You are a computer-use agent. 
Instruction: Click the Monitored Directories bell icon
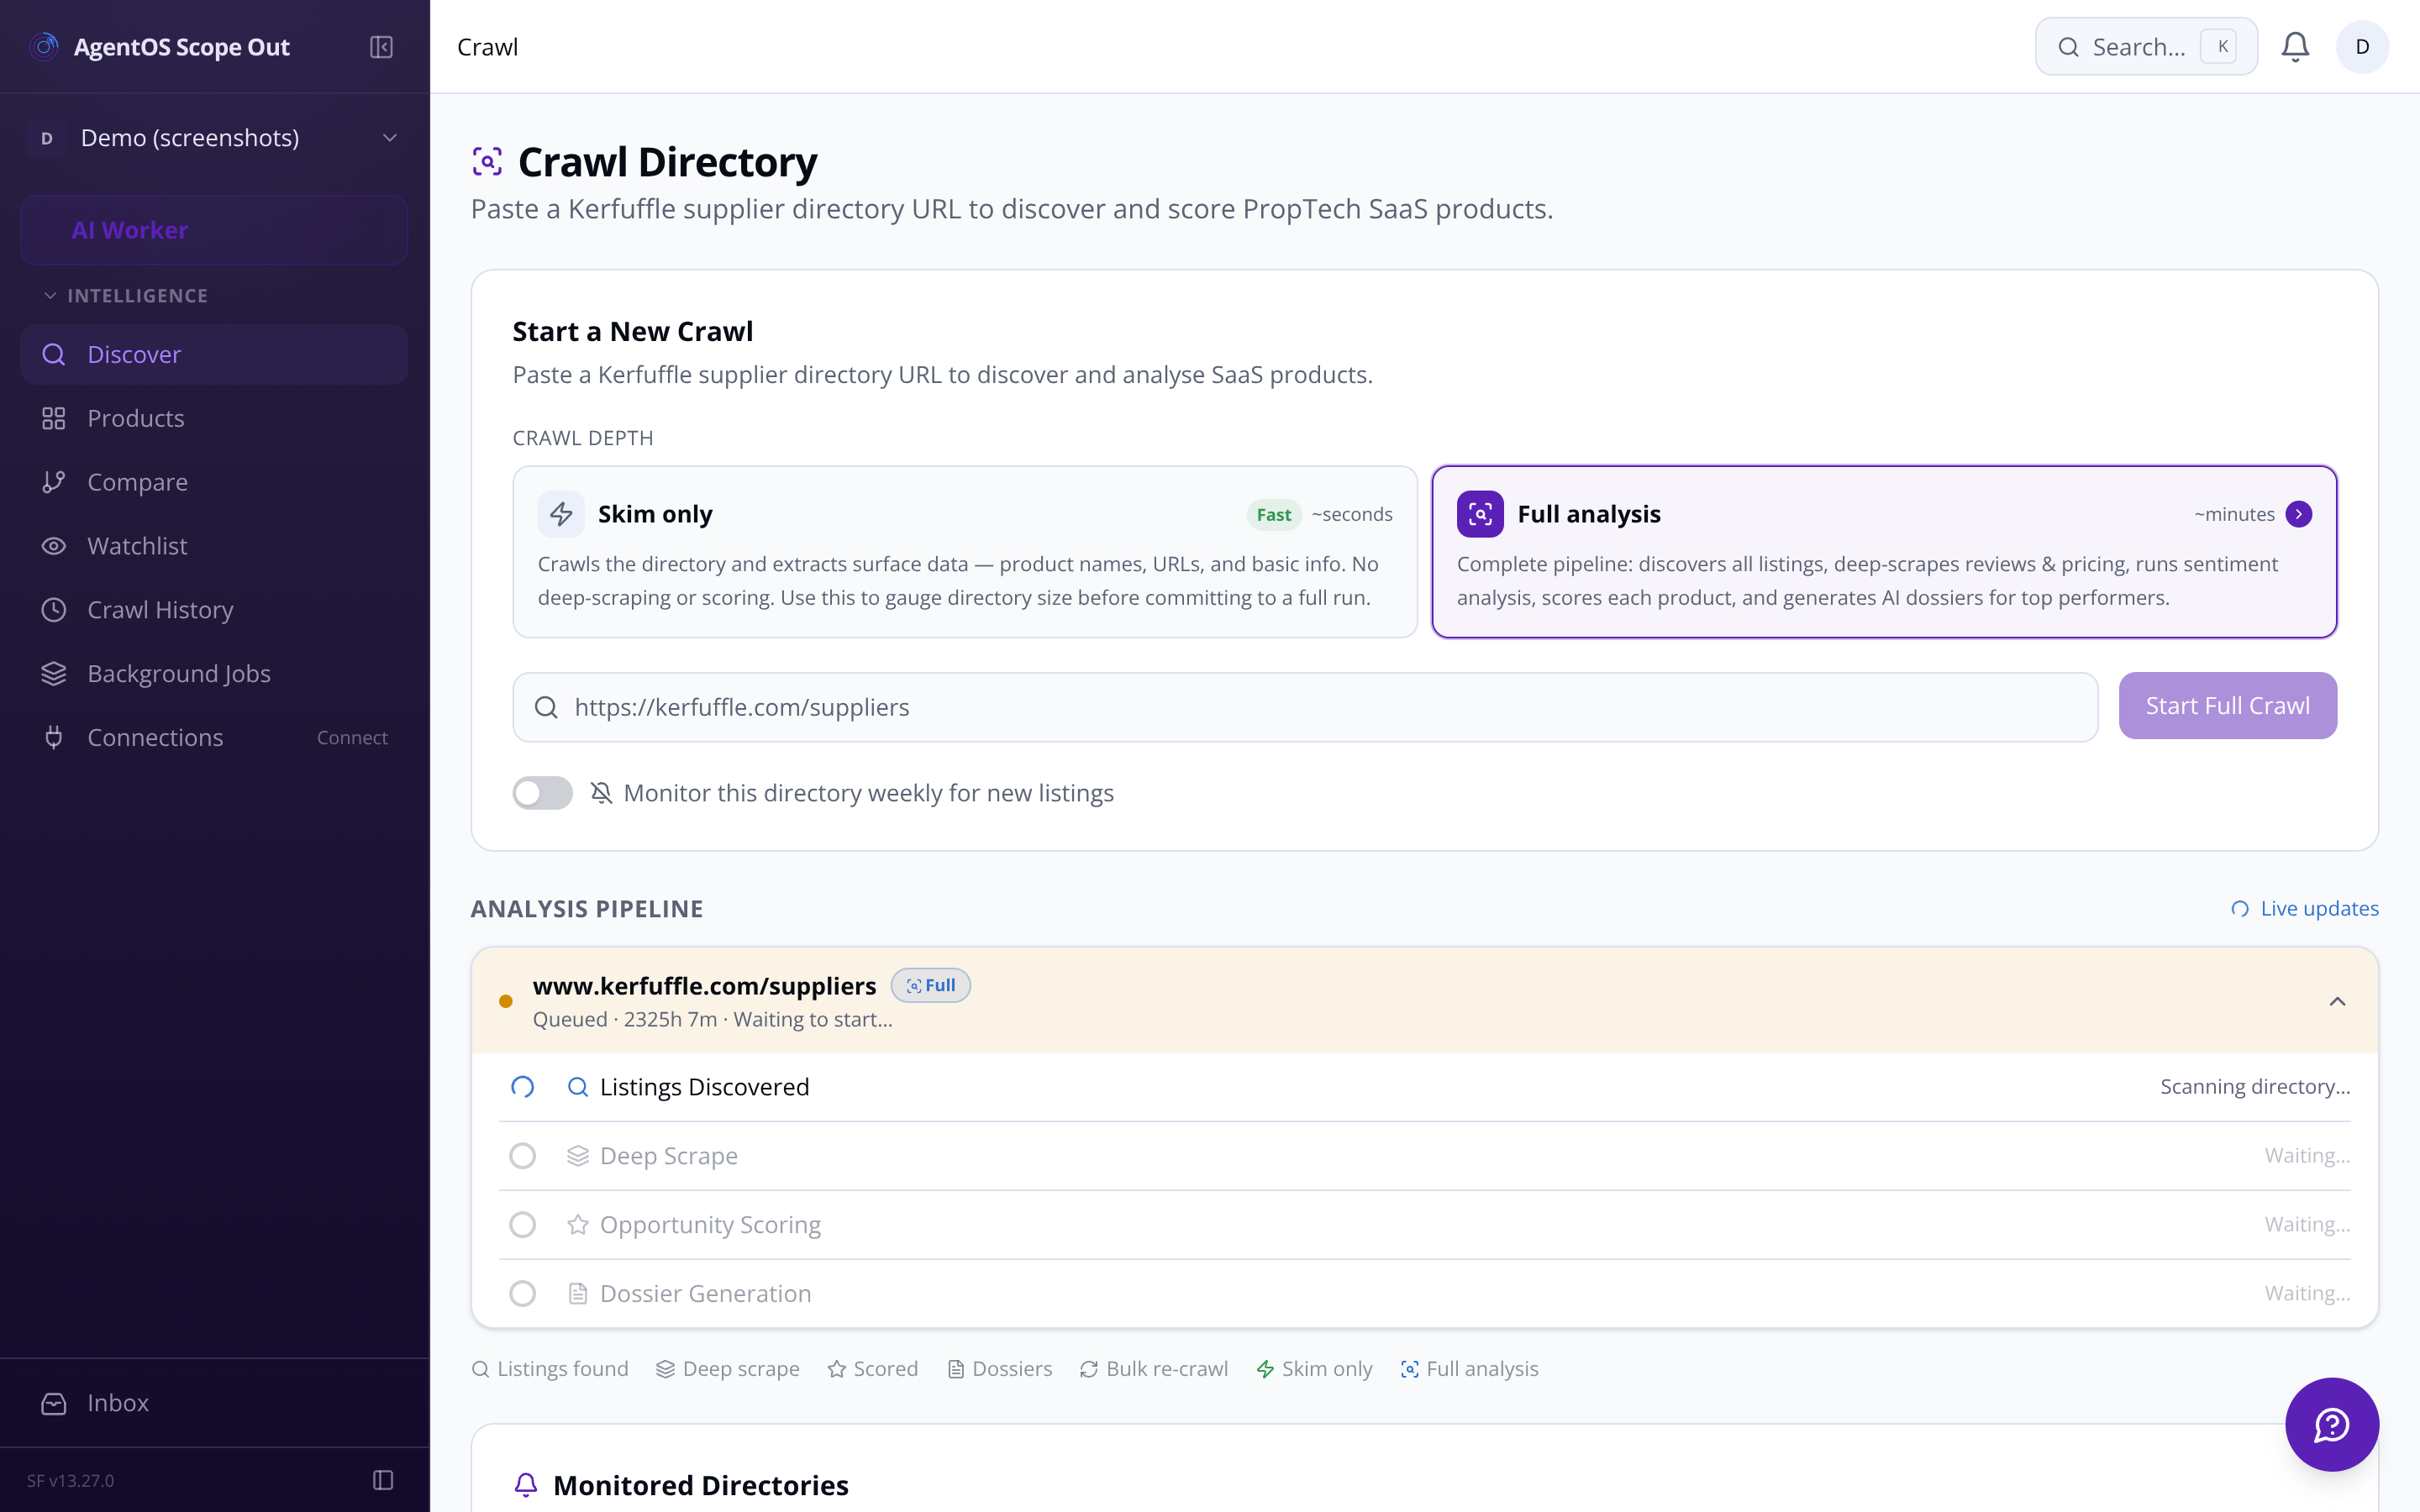[x=526, y=1485]
